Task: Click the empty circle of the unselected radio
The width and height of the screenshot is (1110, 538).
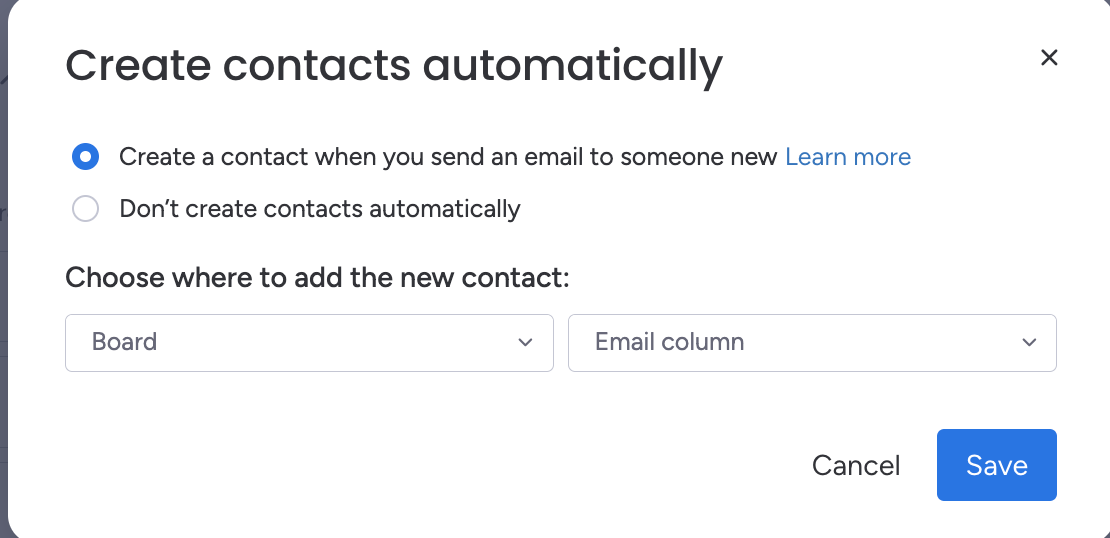Action: pyautogui.click(x=86, y=209)
